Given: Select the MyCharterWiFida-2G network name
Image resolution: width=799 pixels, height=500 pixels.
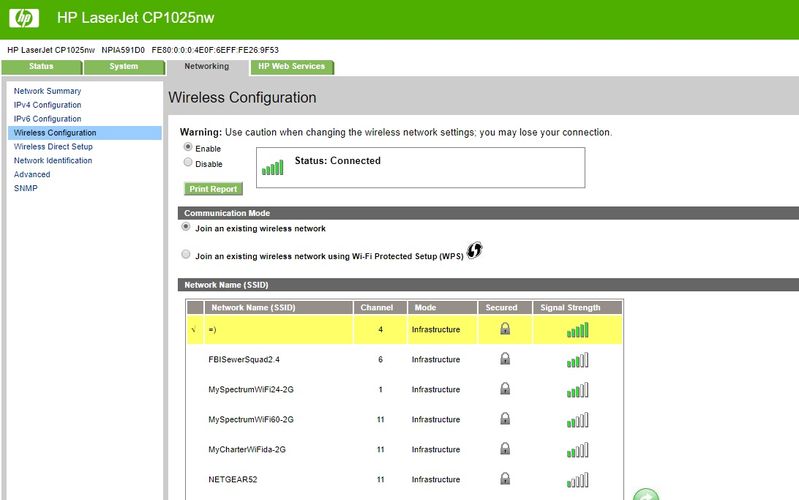Looking at the screenshot, I should click(247, 450).
